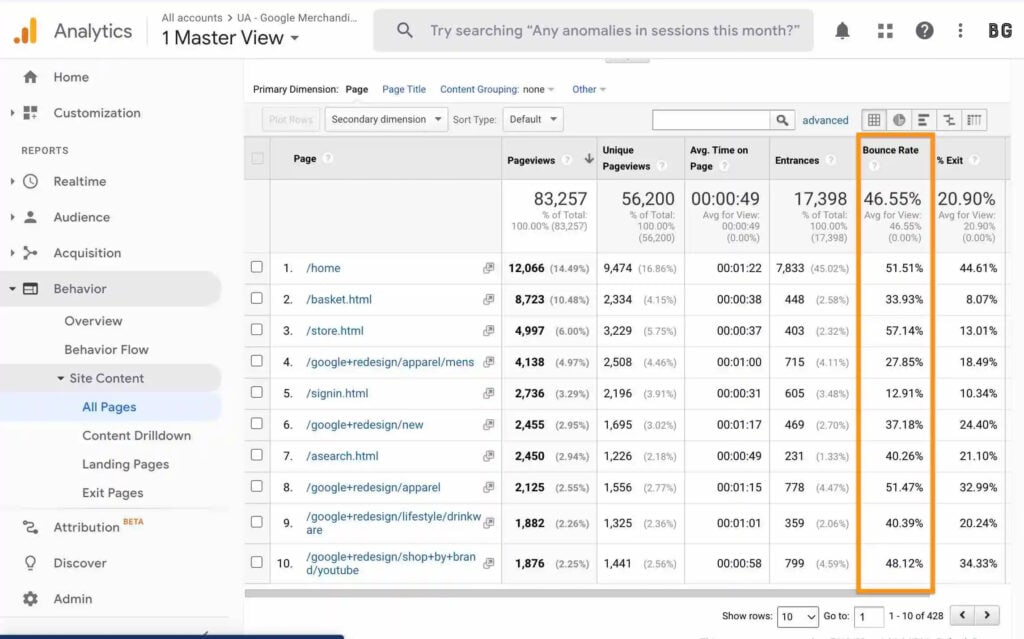Screen dimensions: 1024x639
Task: Toggle the select-all checkbox in table header
Action: (257, 158)
